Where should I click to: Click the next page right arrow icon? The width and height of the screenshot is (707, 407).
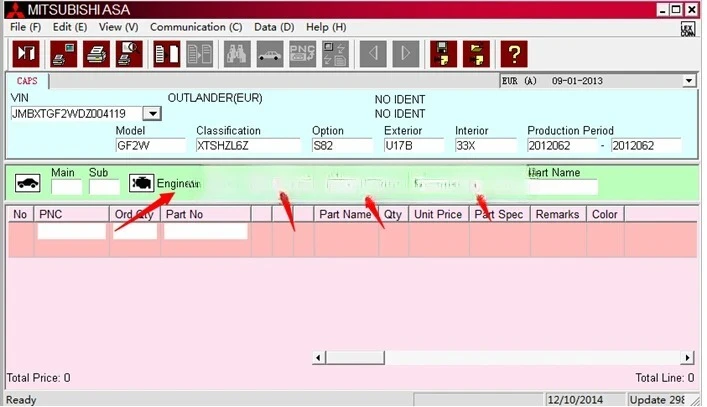406,54
